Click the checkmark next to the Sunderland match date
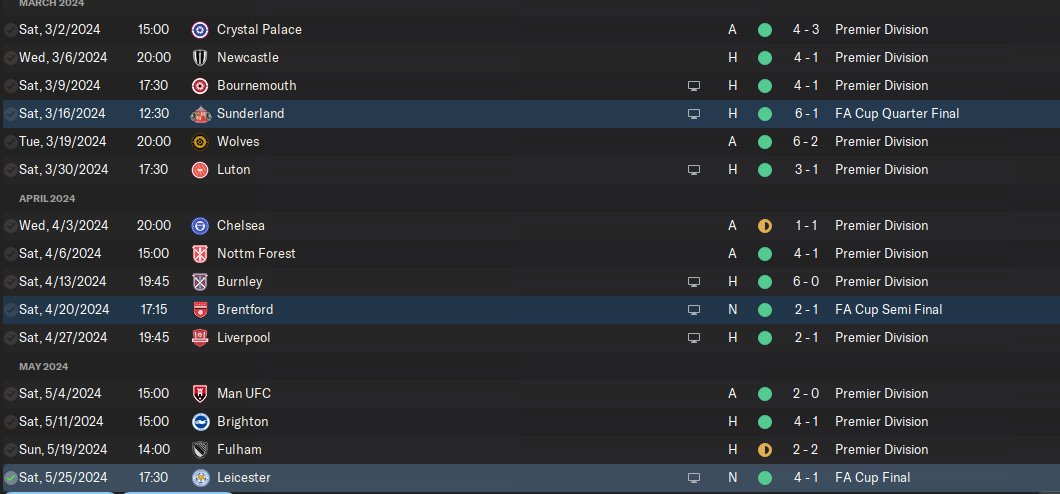 tap(10, 114)
